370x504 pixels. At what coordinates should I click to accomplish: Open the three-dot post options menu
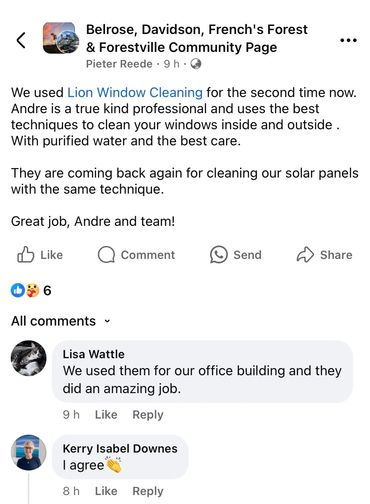(x=349, y=40)
